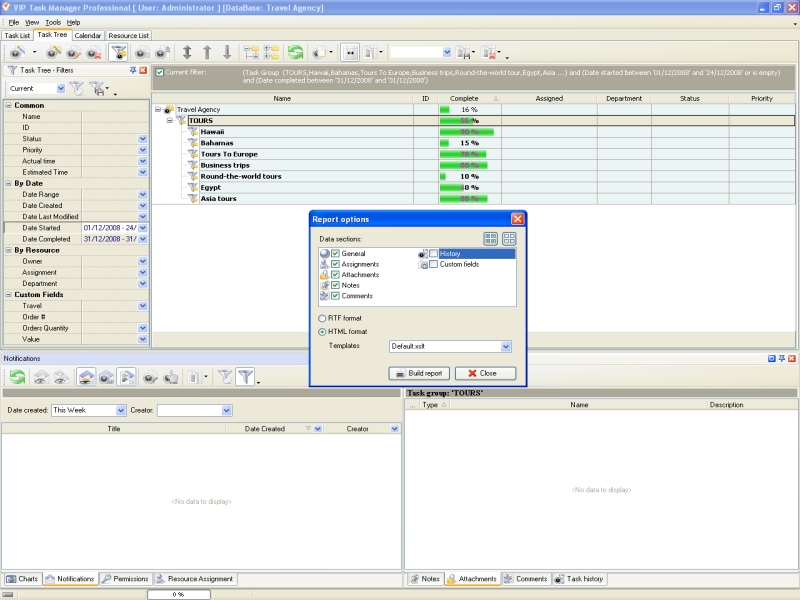Click the check-all icon in Report options
800x600 pixels.
pyautogui.click(x=491, y=238)
